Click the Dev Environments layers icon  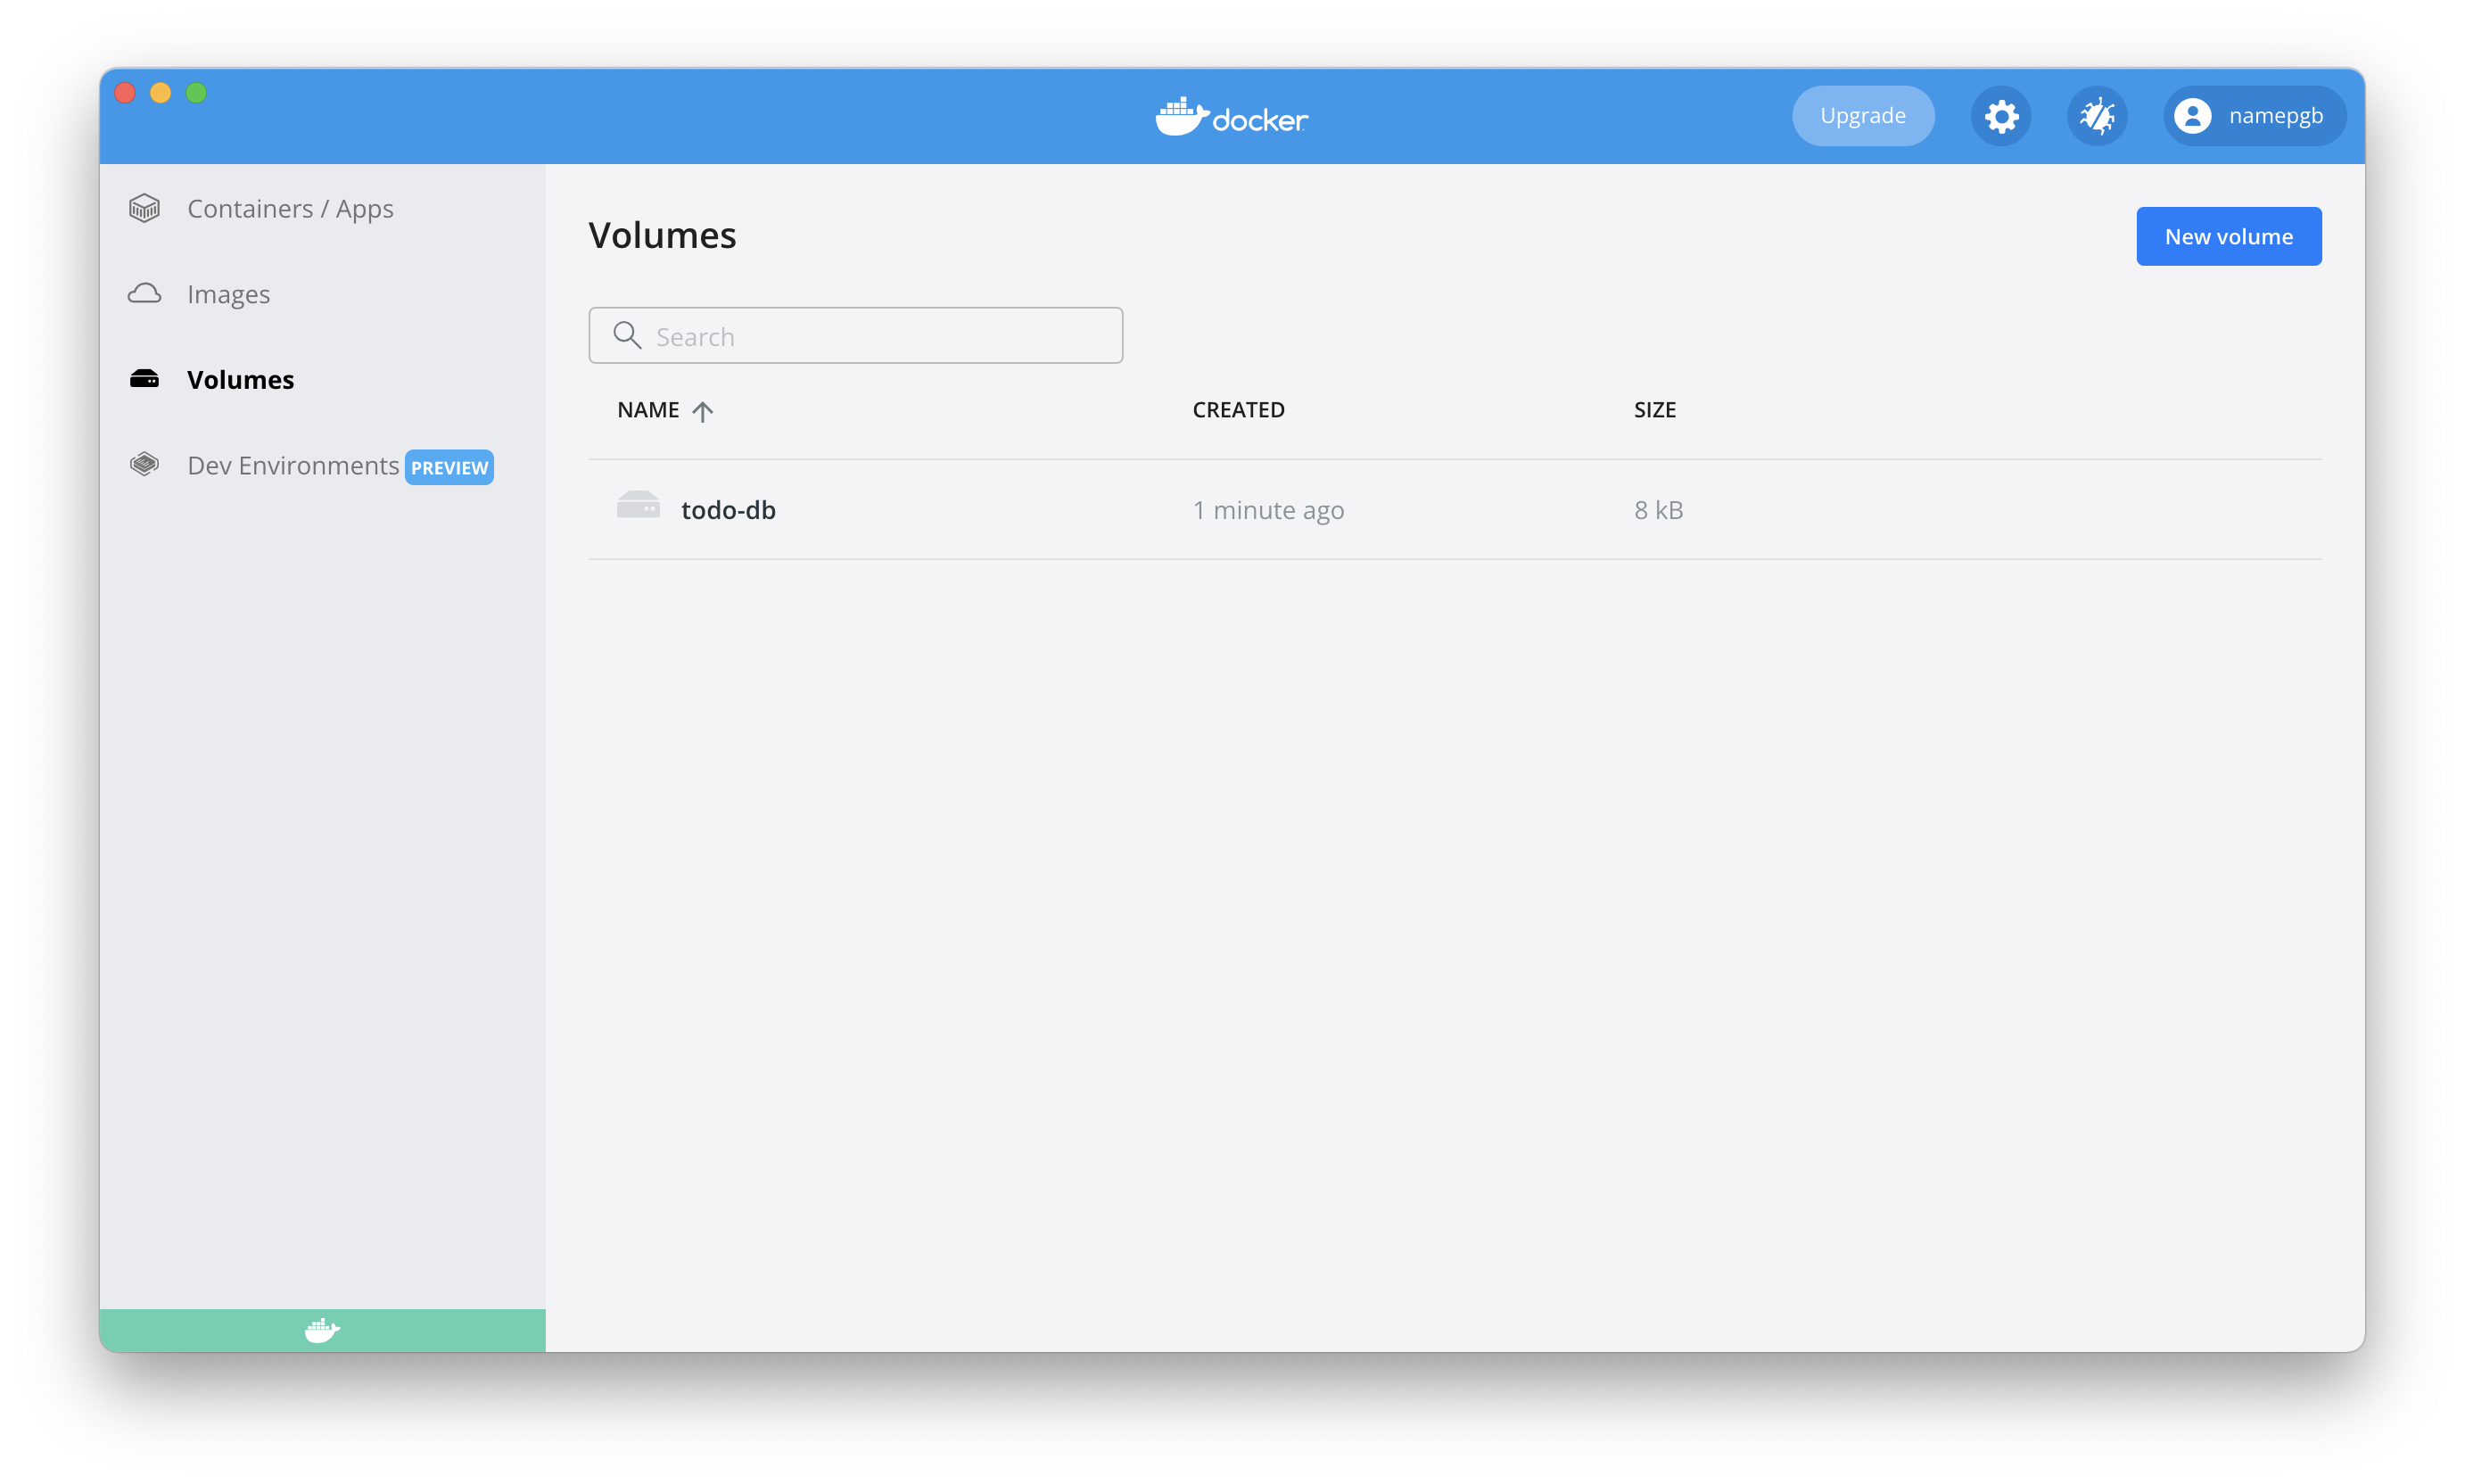point(145,465)
